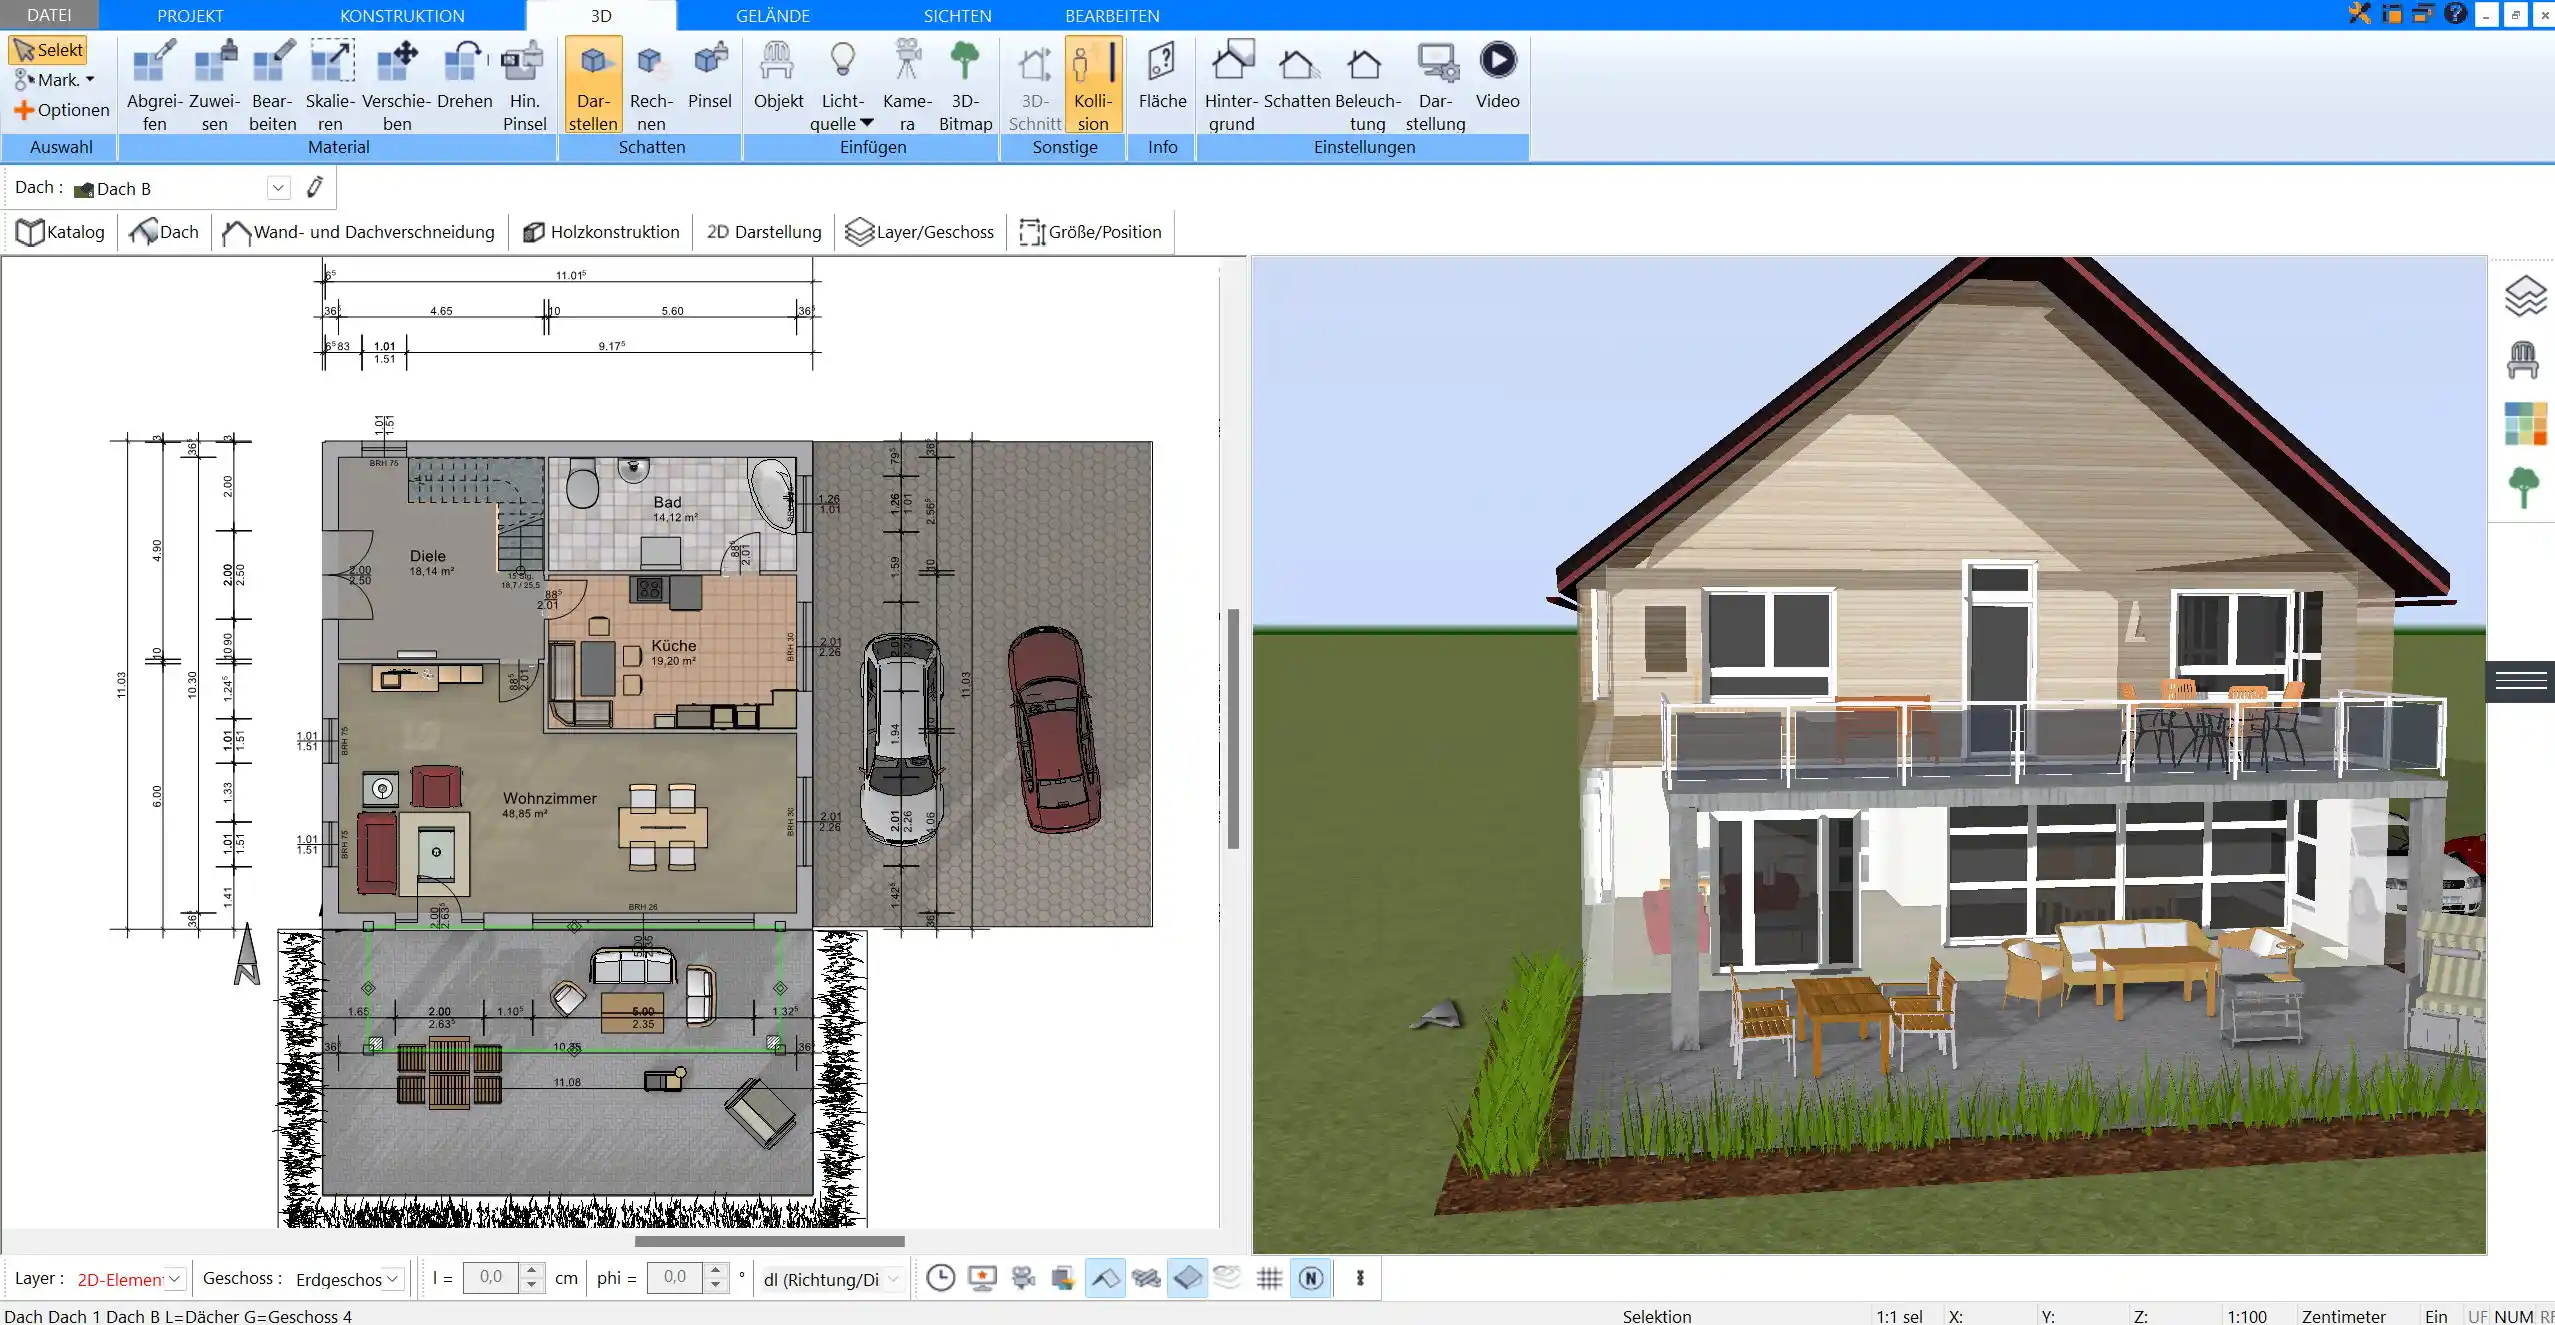The image size is (2555, 1325).
Task: Select the Abgreifen material tool
Action: pos(154,85)
